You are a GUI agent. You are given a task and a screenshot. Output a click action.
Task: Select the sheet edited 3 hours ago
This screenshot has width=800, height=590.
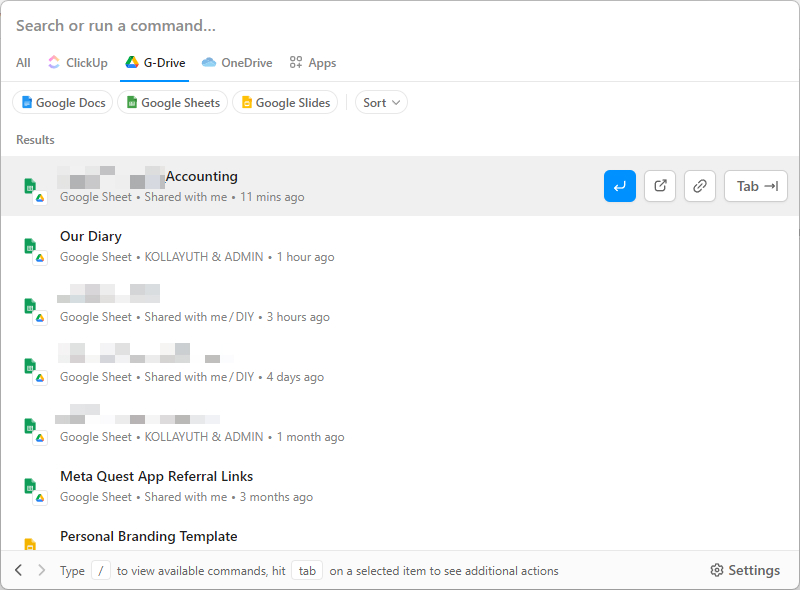[400, 306]
